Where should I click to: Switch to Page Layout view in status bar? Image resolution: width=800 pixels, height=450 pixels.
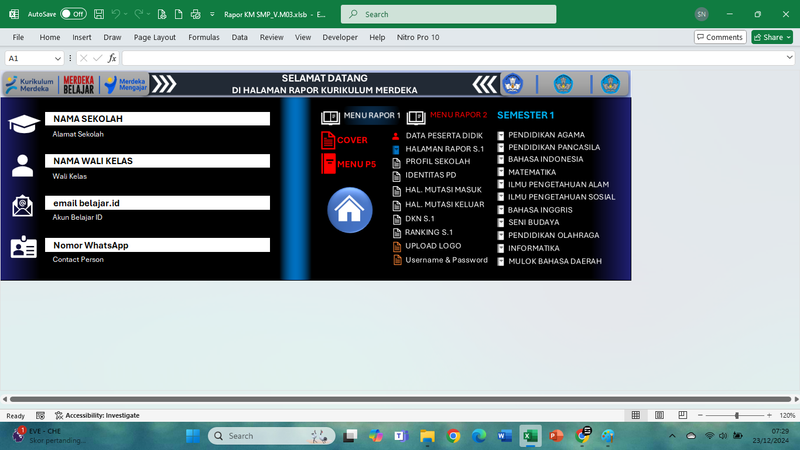[659, 415]
